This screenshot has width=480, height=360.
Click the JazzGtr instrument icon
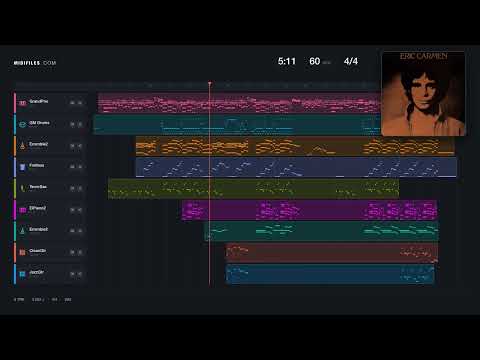[x=22, y=274]
